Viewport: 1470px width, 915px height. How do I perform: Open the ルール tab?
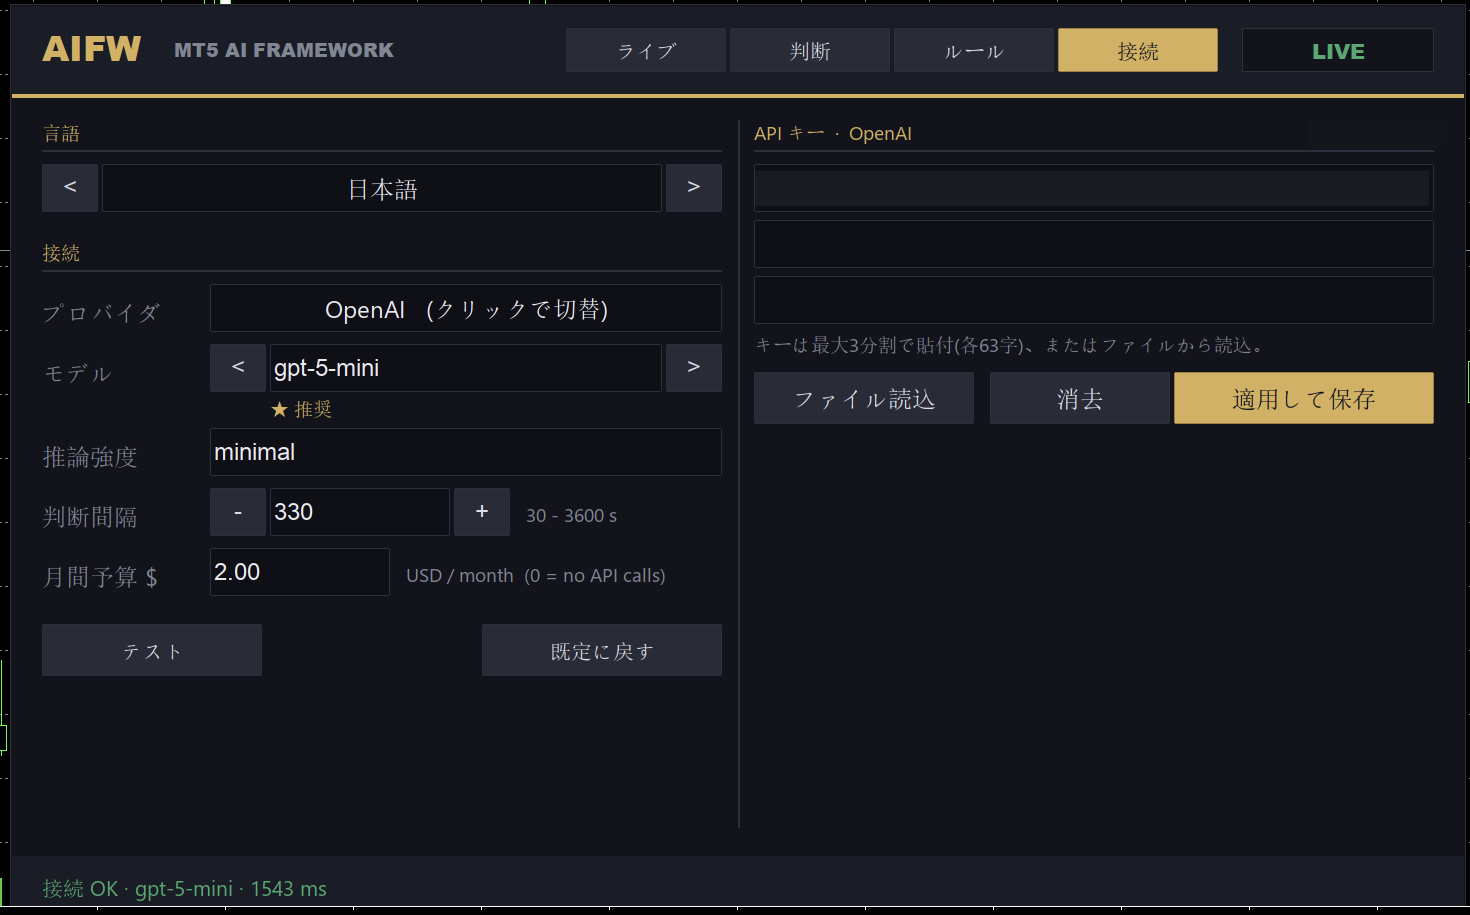click(x=974, y=50)
